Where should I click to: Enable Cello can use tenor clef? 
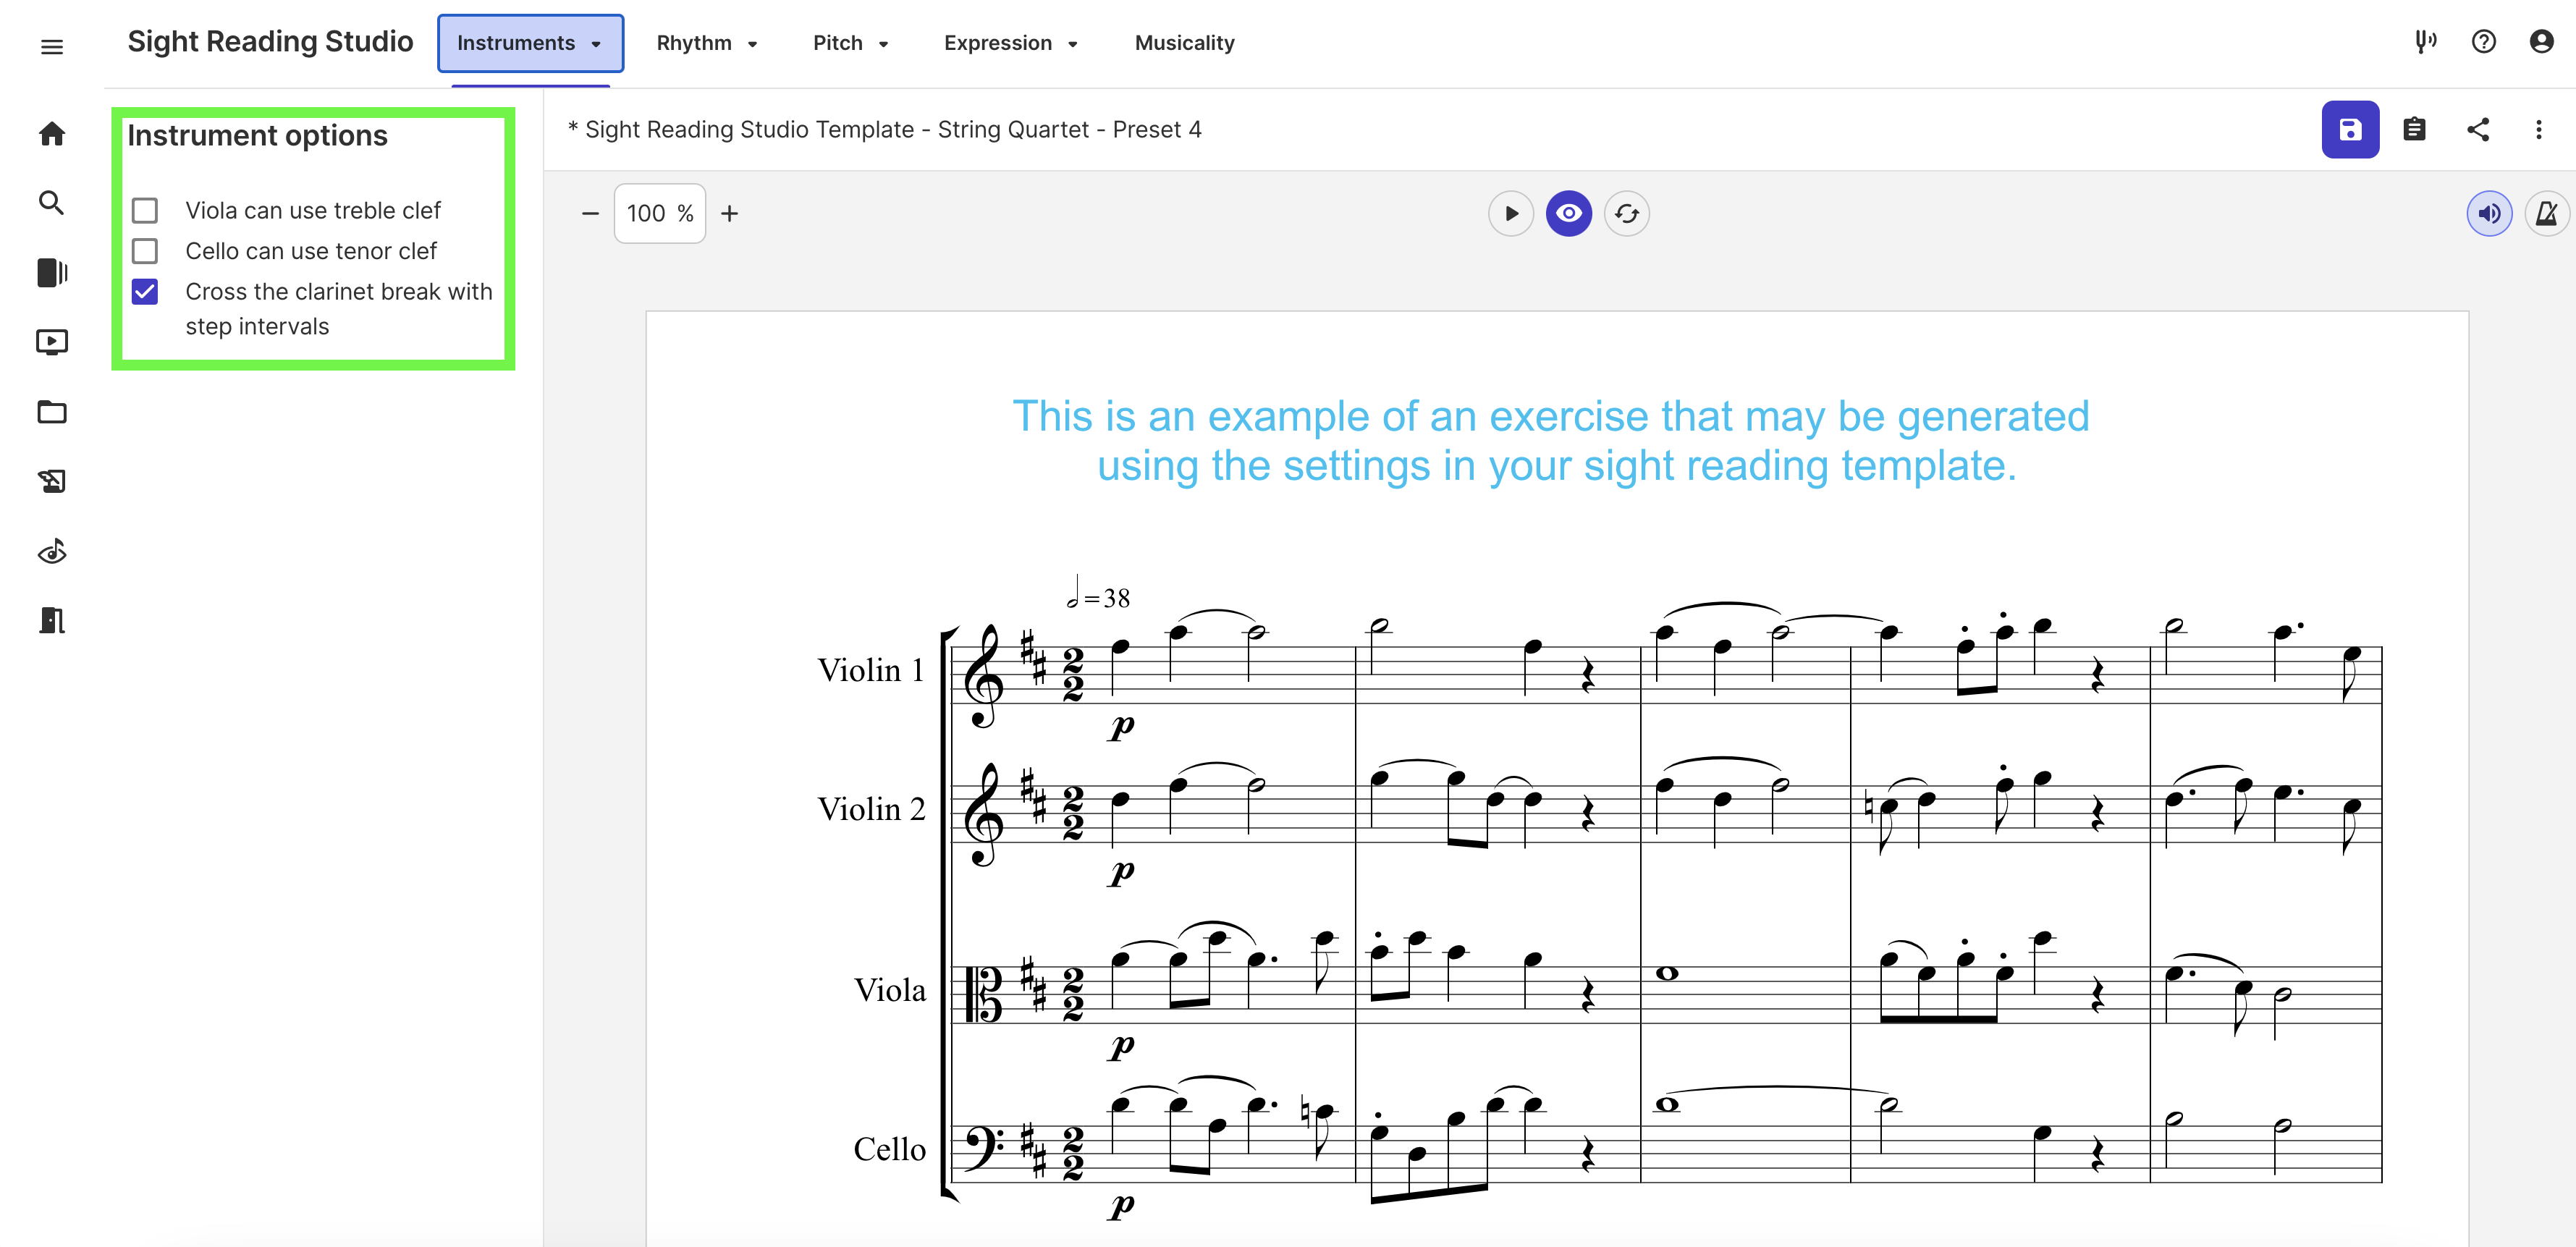tap(145, 251)
